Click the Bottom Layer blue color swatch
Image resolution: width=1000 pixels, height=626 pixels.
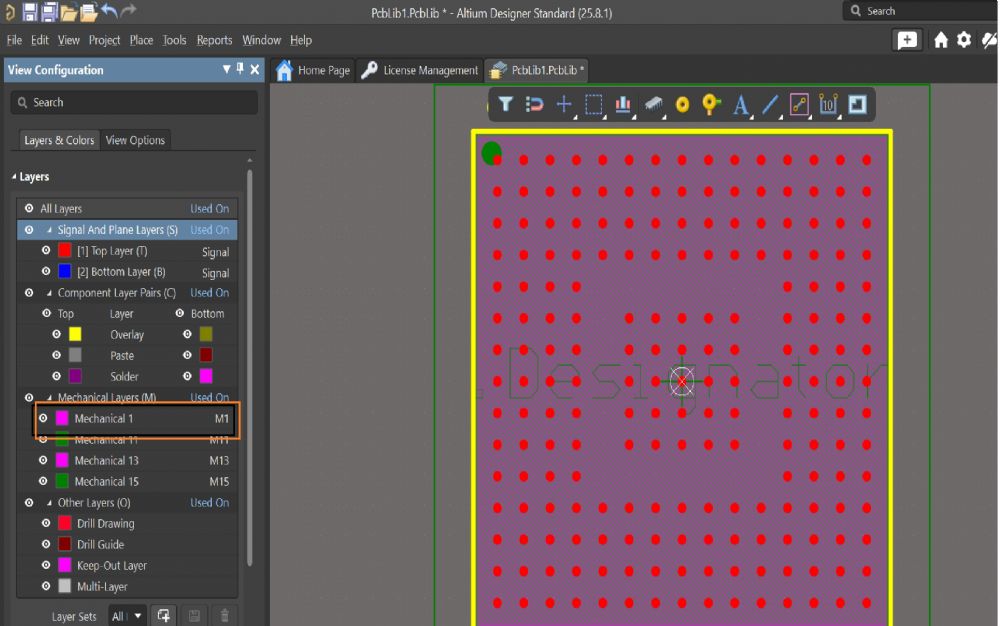click(65, 272)
